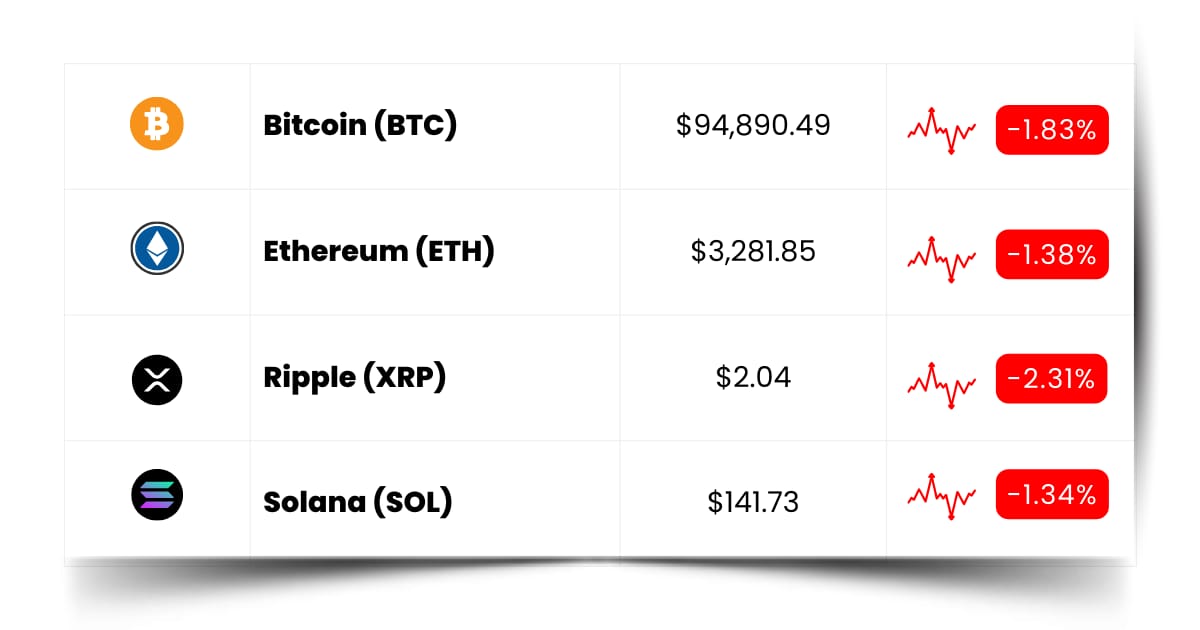Select the Solana (SOL) name

coord(357,501)
